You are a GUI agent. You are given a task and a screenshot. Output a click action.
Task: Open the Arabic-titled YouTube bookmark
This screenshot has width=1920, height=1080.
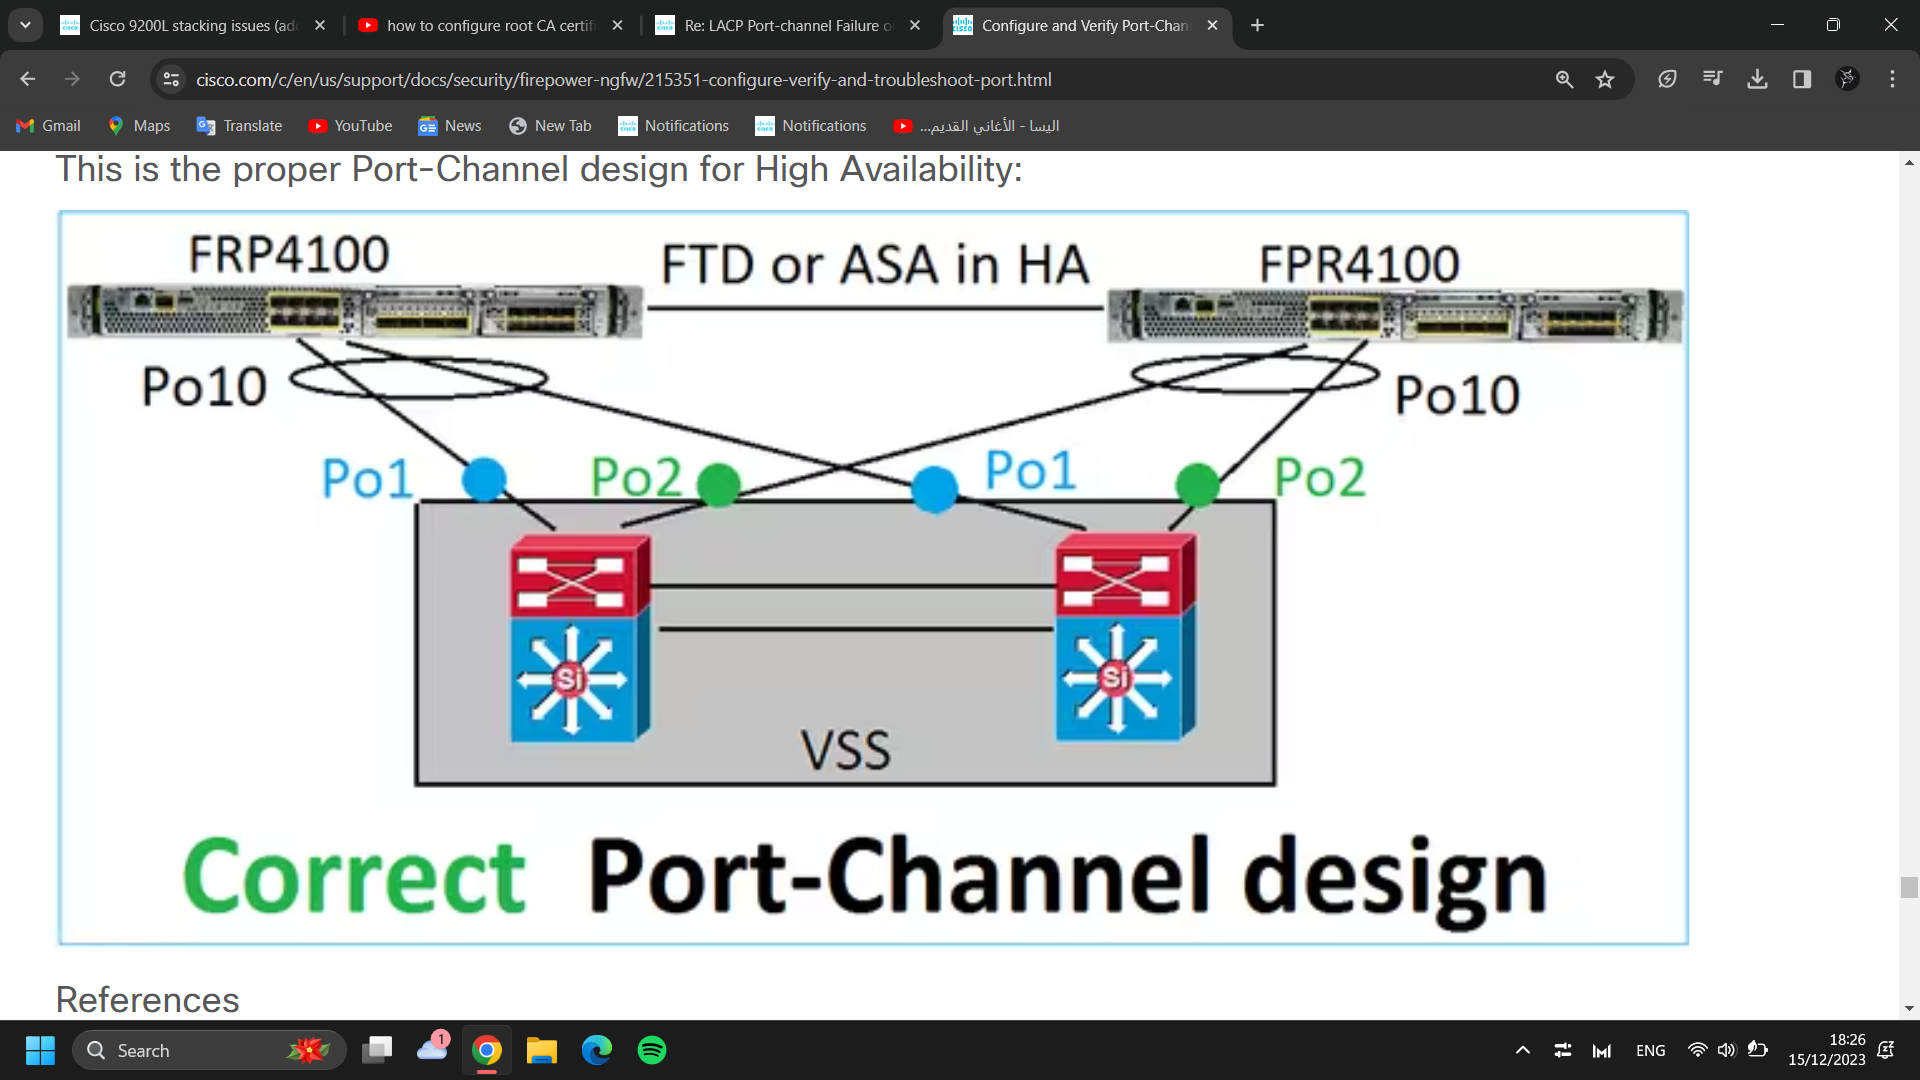coord(976,125)
